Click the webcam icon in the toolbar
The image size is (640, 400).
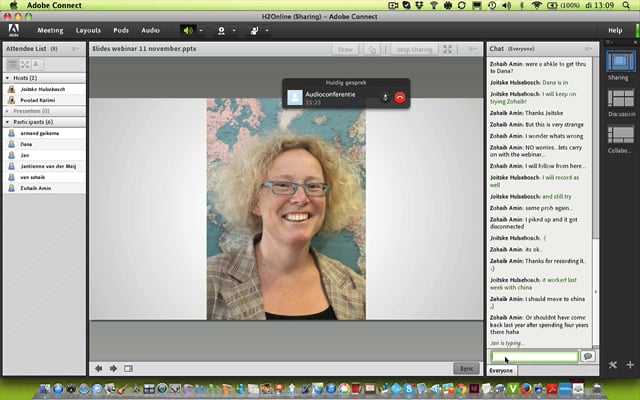(221, 31)
